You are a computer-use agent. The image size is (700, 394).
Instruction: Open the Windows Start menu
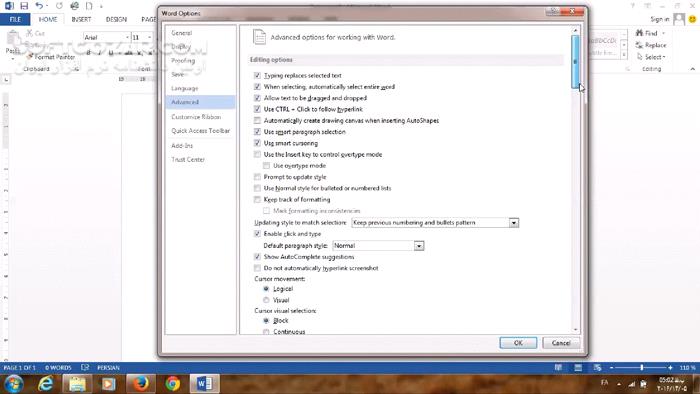click(13, 384)
